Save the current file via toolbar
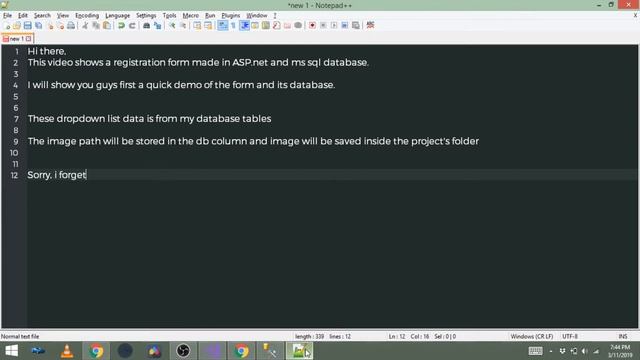The width and height of the screenshot is (640, 360). 27,25
